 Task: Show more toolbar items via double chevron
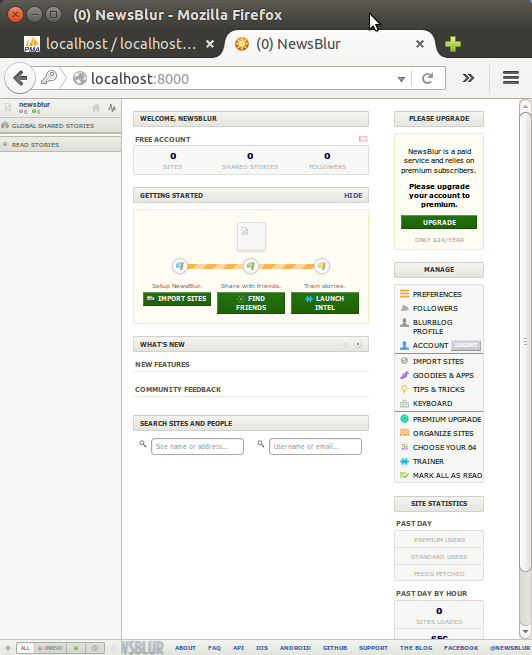pyautogui.click(x=468, y=78)
